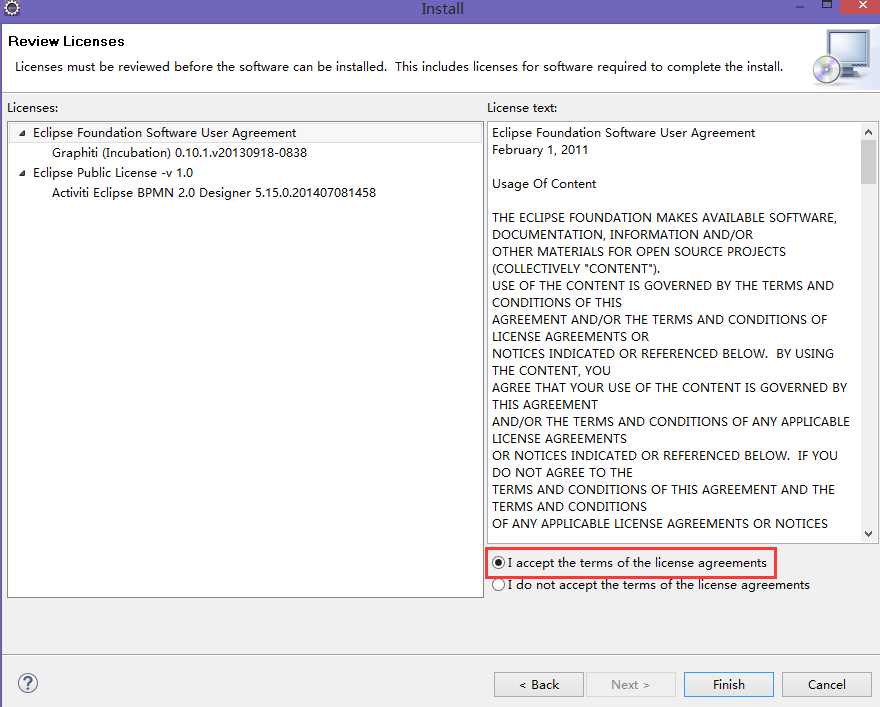This screenshot has width=880, height=707.
Task: Select Eclipse Foundation Software User Agreement row
Action: pyautogui.click(x=246, y=133)
